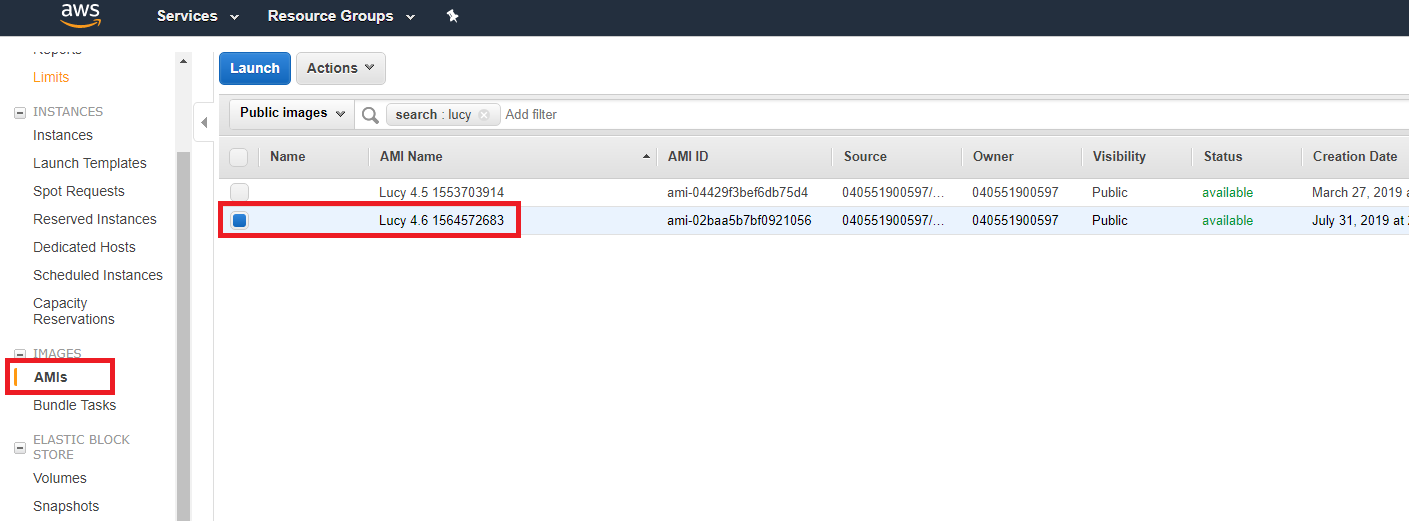
Task: Open Capacity Reservations in the sidebar
Action: tap(74, 311)
